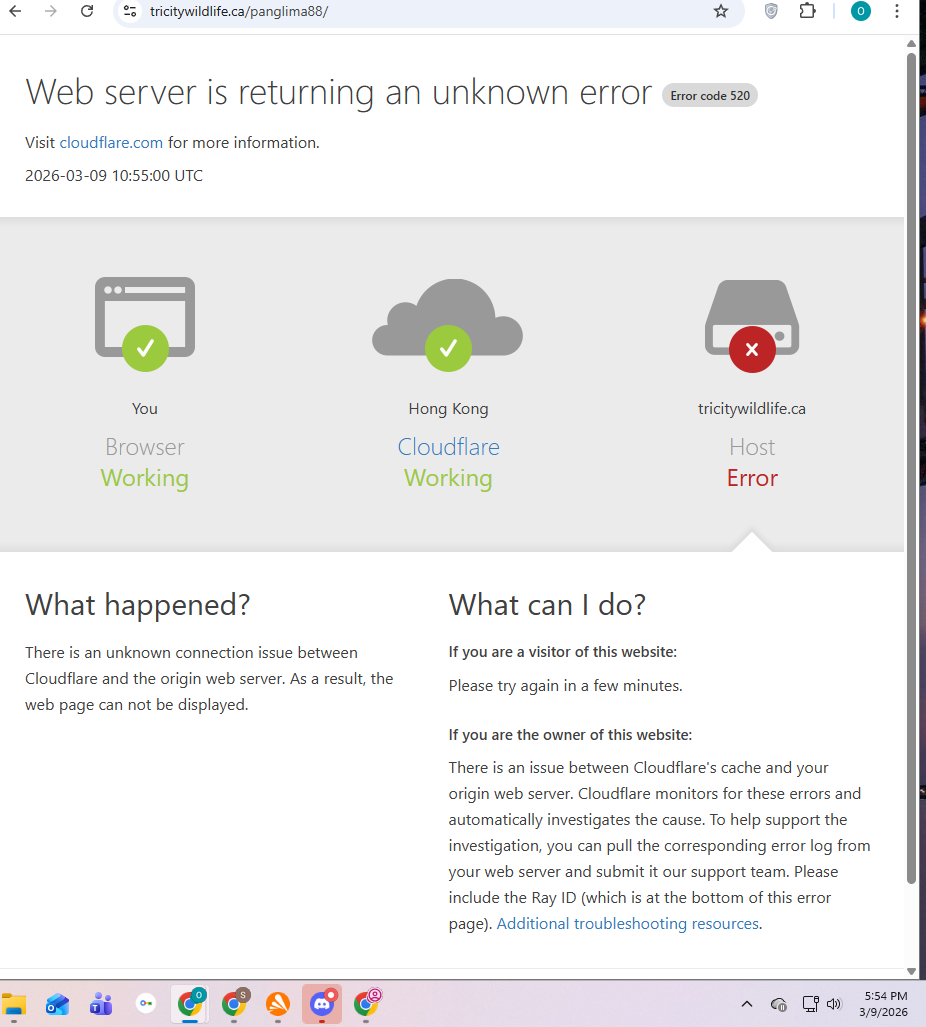Screen dimensions: 926x1027
Task: Open Chrome's three-dot menu
Action: 897,11
